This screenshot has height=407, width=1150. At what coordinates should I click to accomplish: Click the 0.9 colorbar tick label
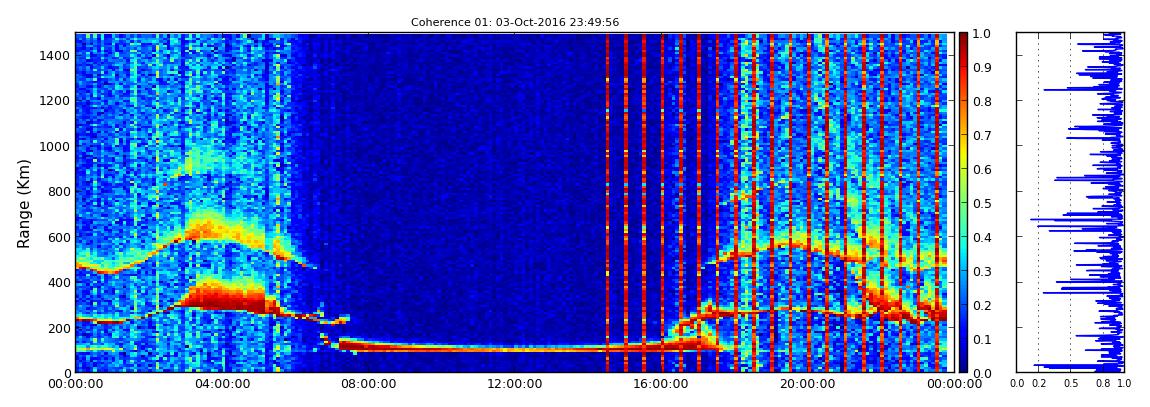coord(981,67)
